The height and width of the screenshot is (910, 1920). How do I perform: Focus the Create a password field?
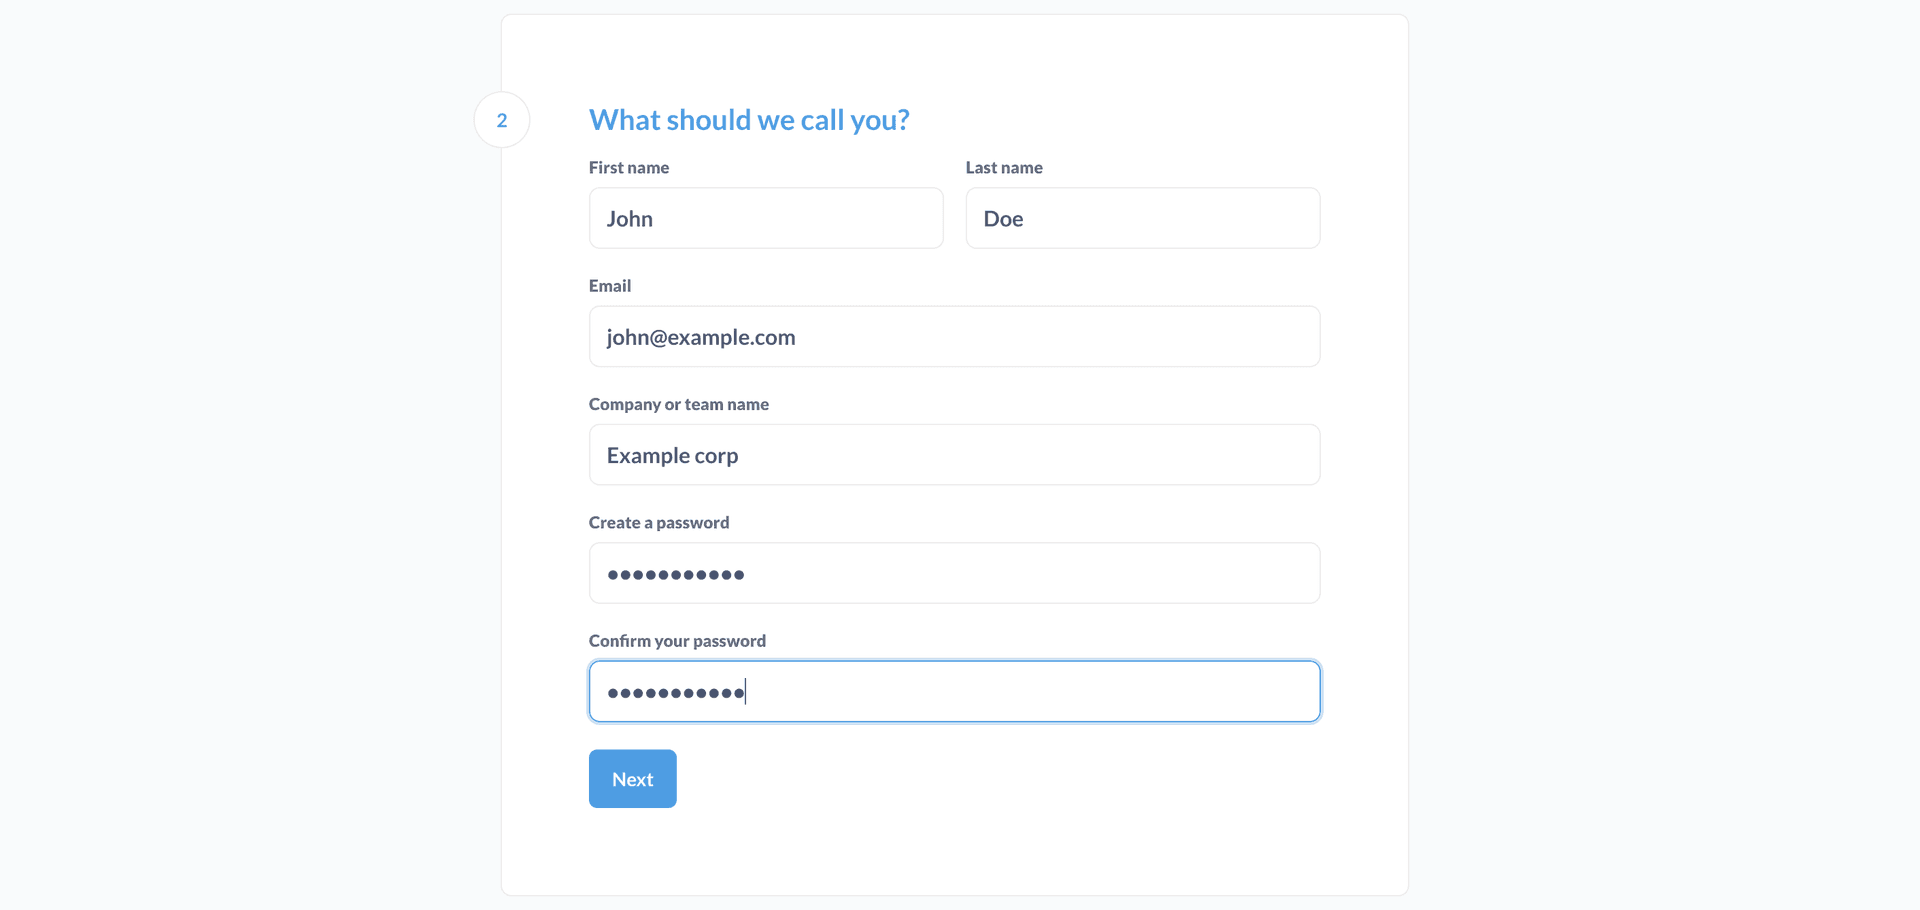tap(1000, 573)
